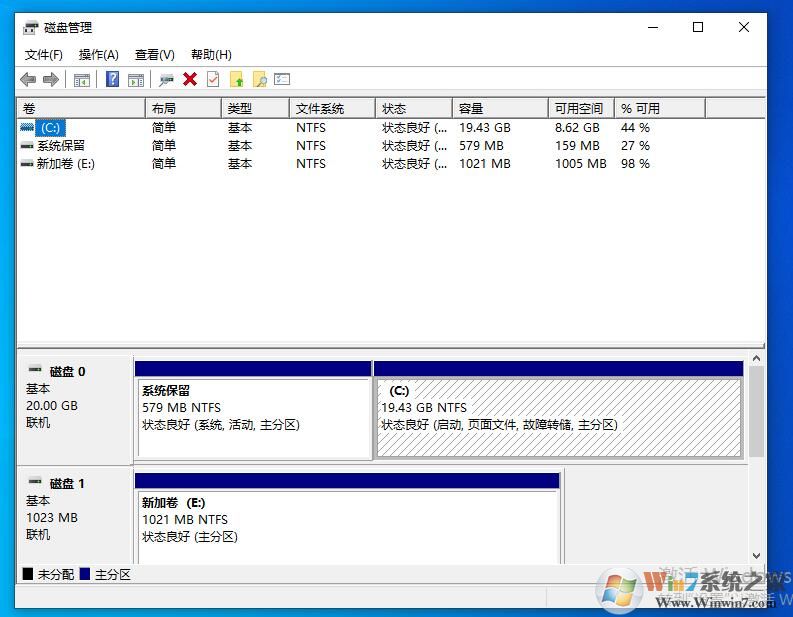Screen dimensions: 793x617
Task: Click the red X delete icon
Action: [x=190, y=80]
